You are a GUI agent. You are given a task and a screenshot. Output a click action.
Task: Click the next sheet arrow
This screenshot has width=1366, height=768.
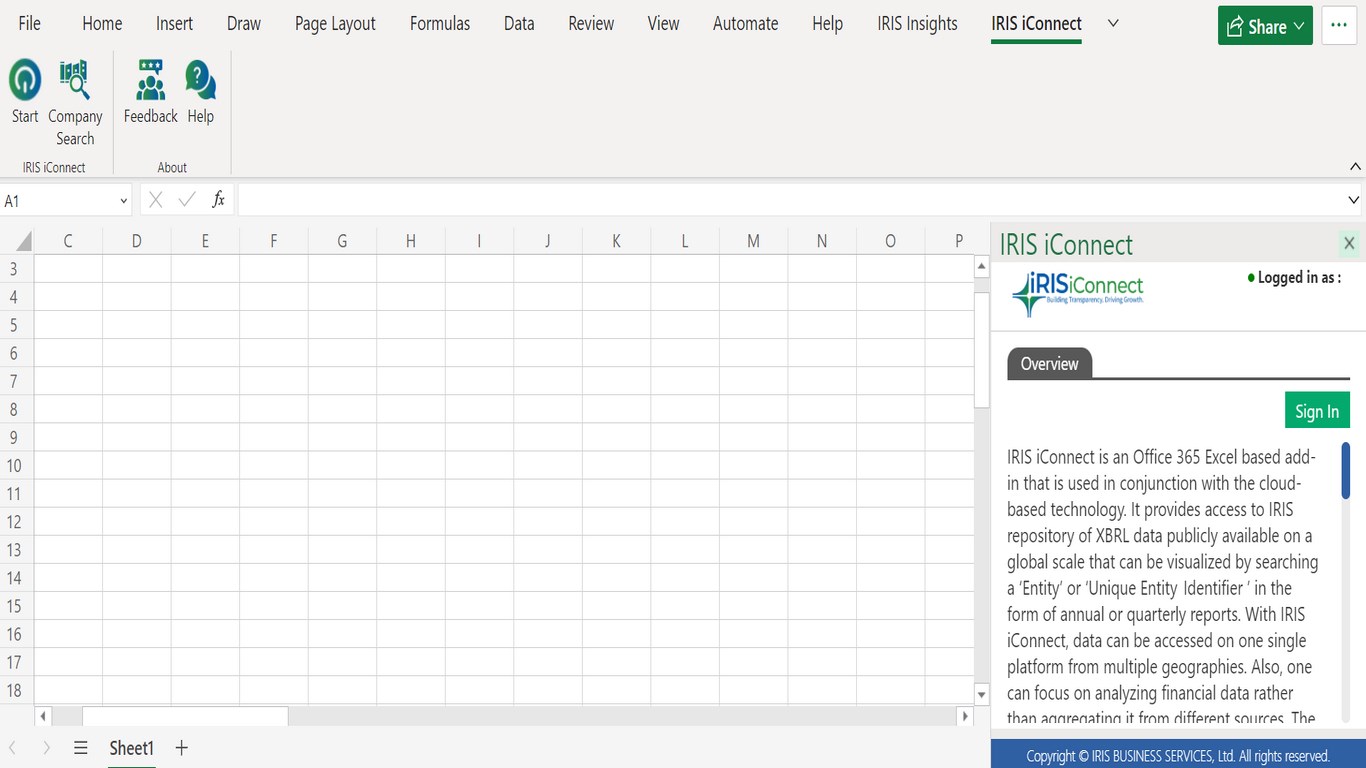(46, 748)
